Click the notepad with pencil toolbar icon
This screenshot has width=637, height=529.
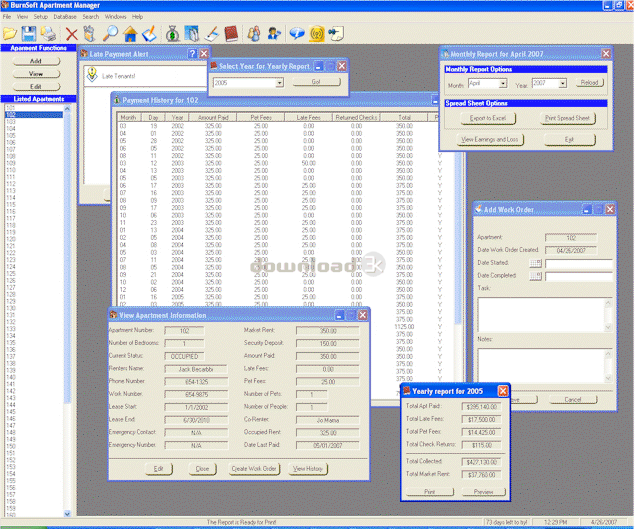(x=149, y=34)
